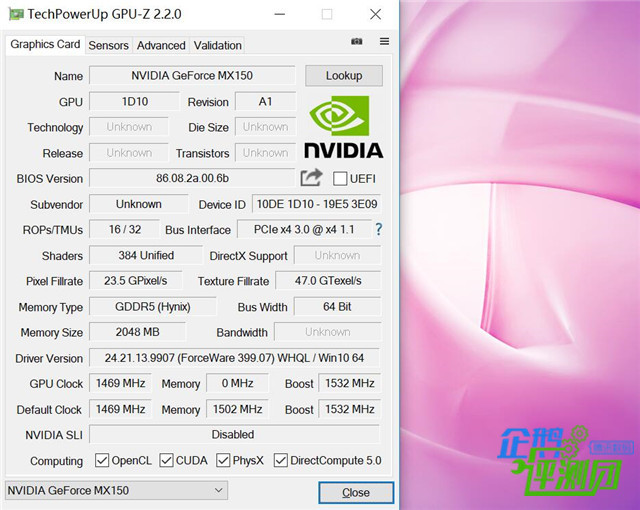This screenshot has width=640, height=510.
Task: Click the GPU-Z app icon in title bar
Action: (x=16, y=14)
